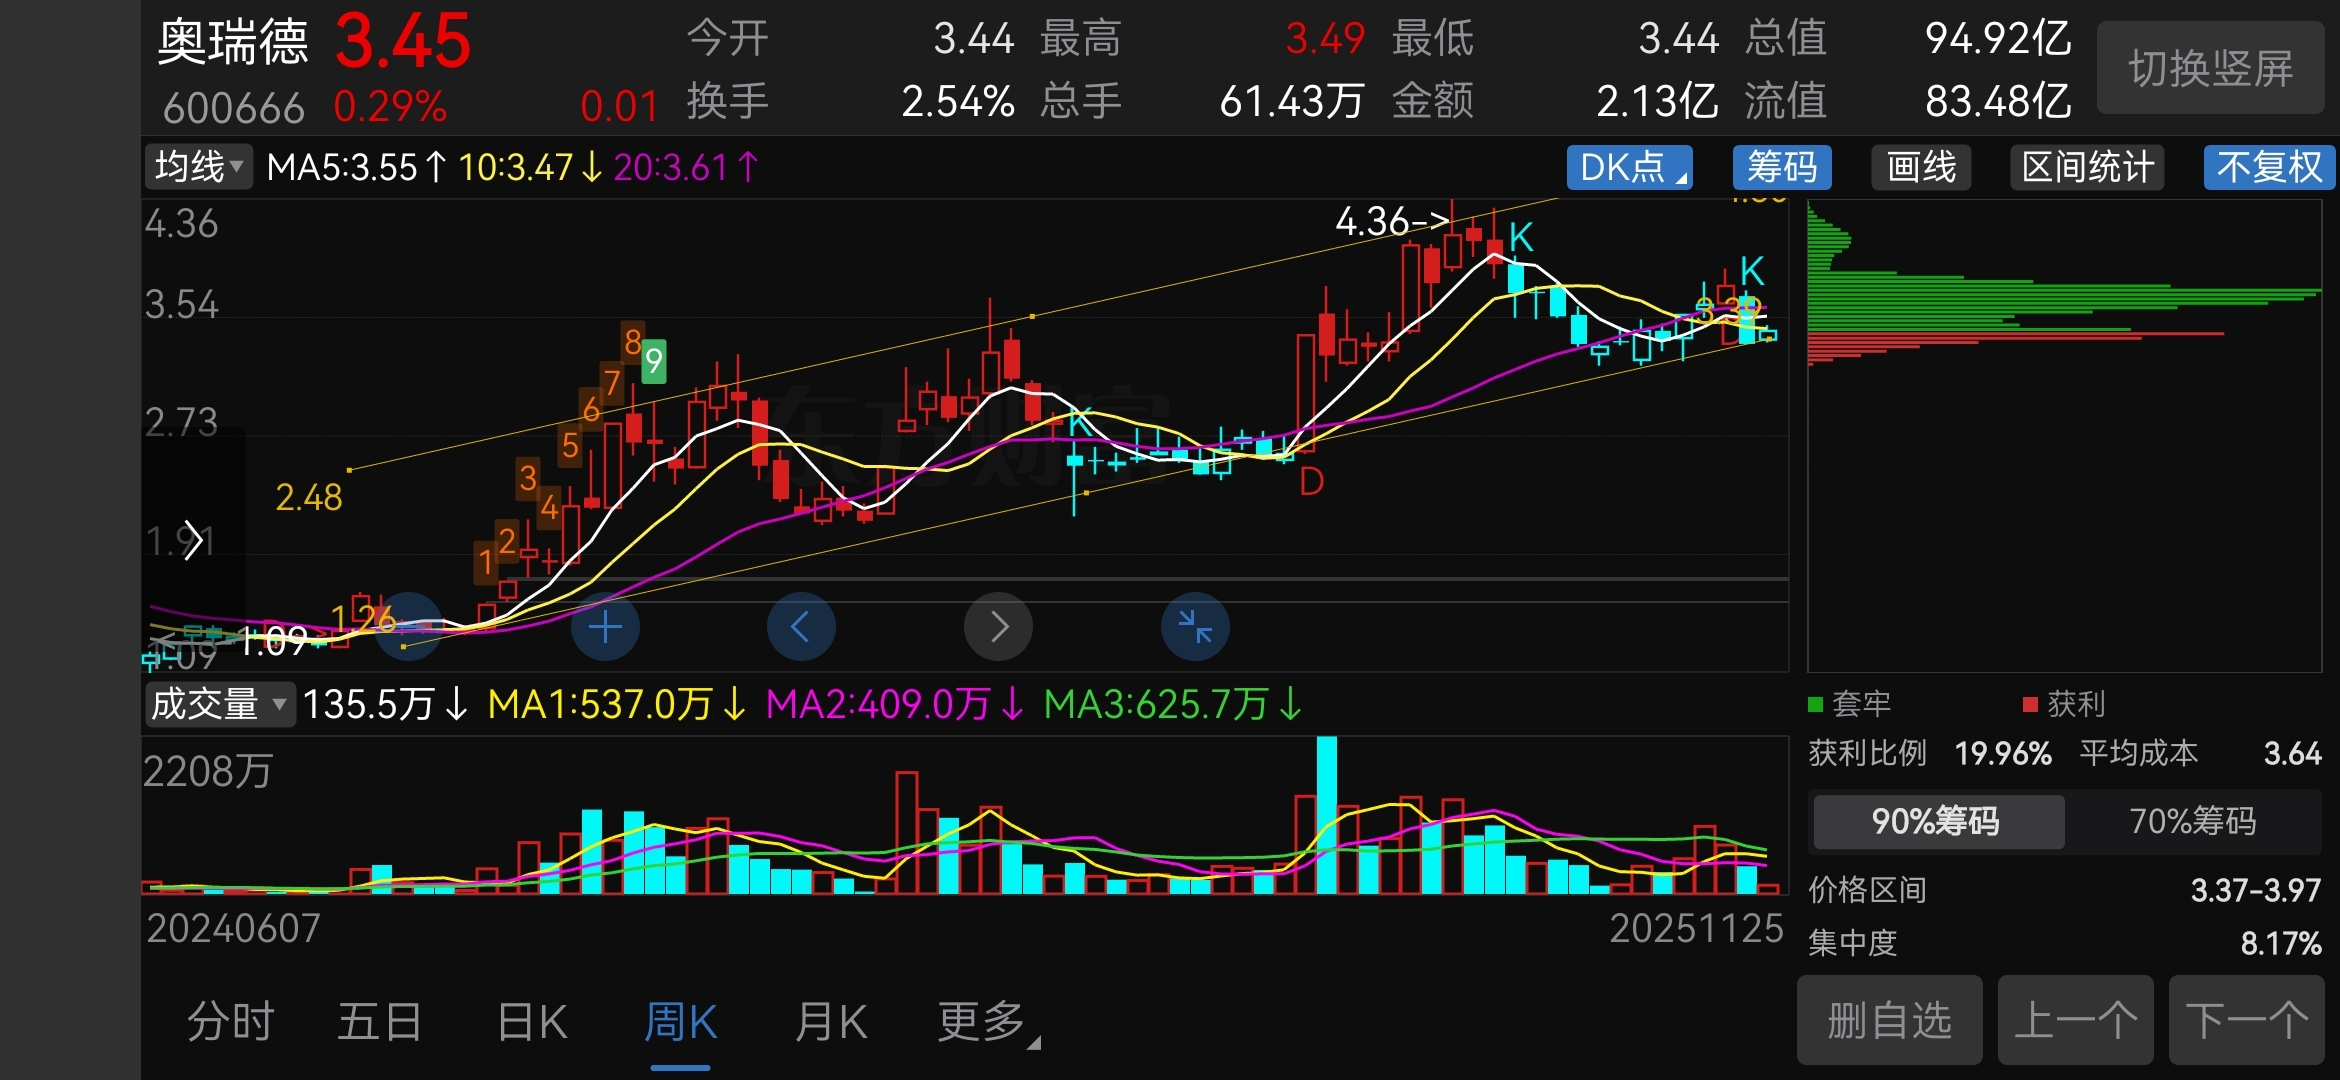Open the 成交量 indicator dropdown
2340x1080 pixels.
pos(219,704)
